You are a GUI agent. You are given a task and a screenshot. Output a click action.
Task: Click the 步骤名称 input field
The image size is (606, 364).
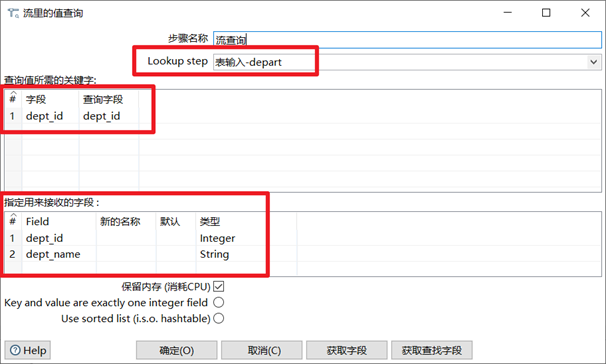tap(407, 39)
